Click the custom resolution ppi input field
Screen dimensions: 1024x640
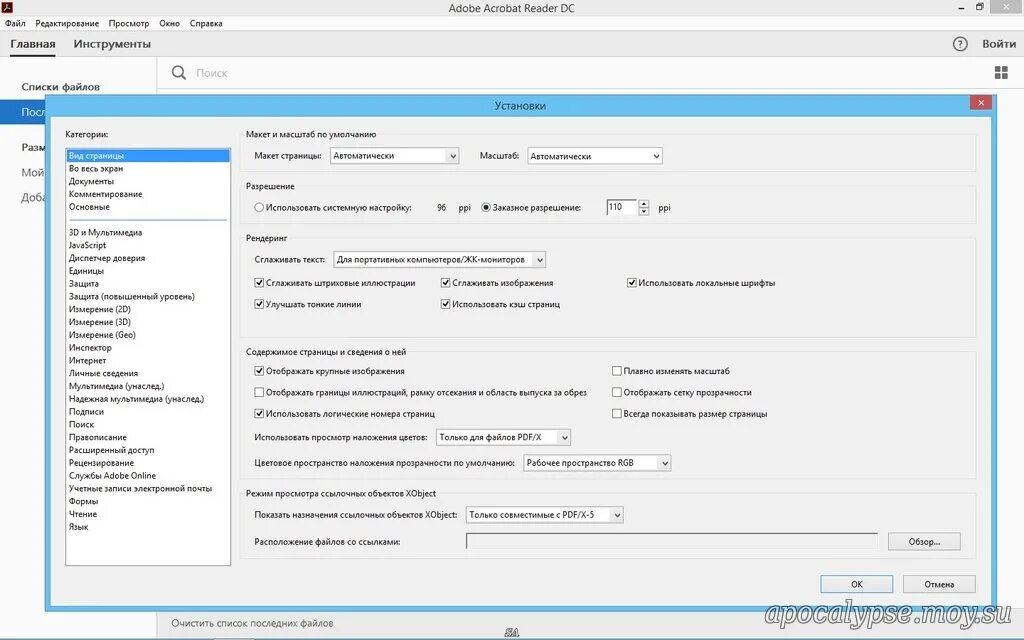621,207
